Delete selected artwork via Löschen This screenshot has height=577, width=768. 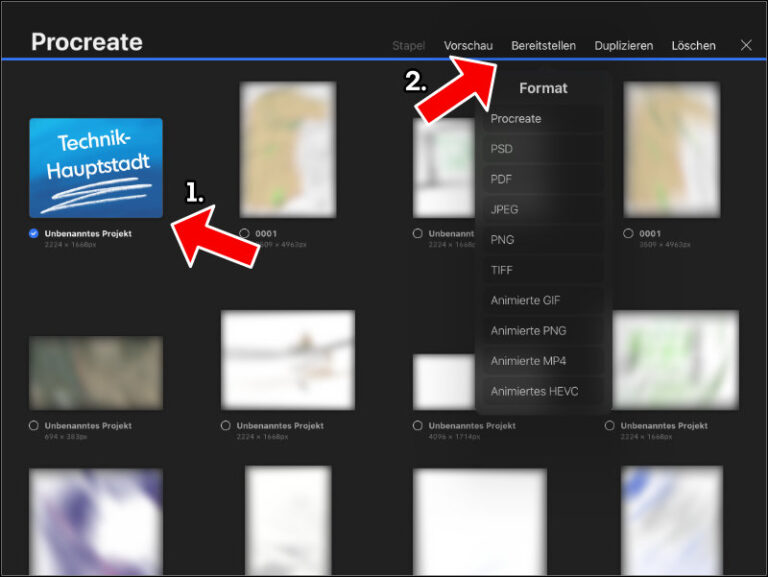pyautogui.click(x=693, y=46)
